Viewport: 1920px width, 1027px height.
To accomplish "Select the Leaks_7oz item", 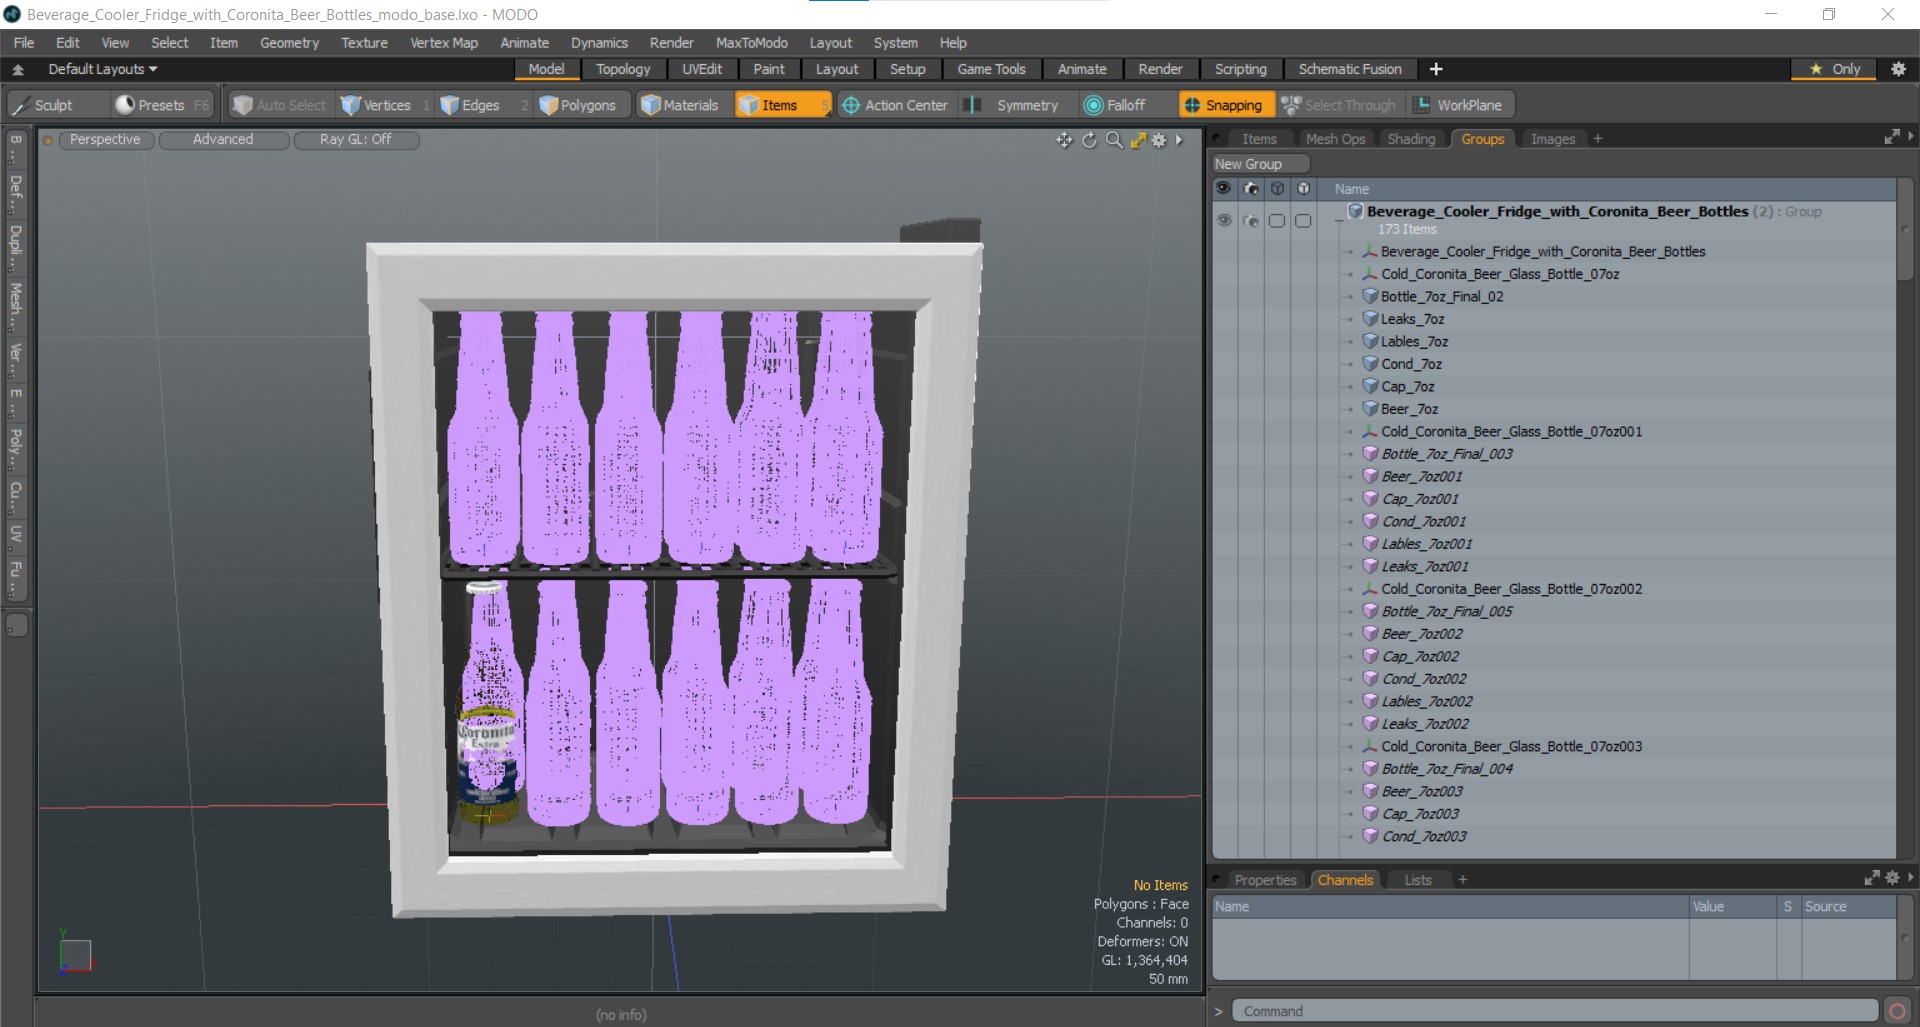I will coord(1411,319).
